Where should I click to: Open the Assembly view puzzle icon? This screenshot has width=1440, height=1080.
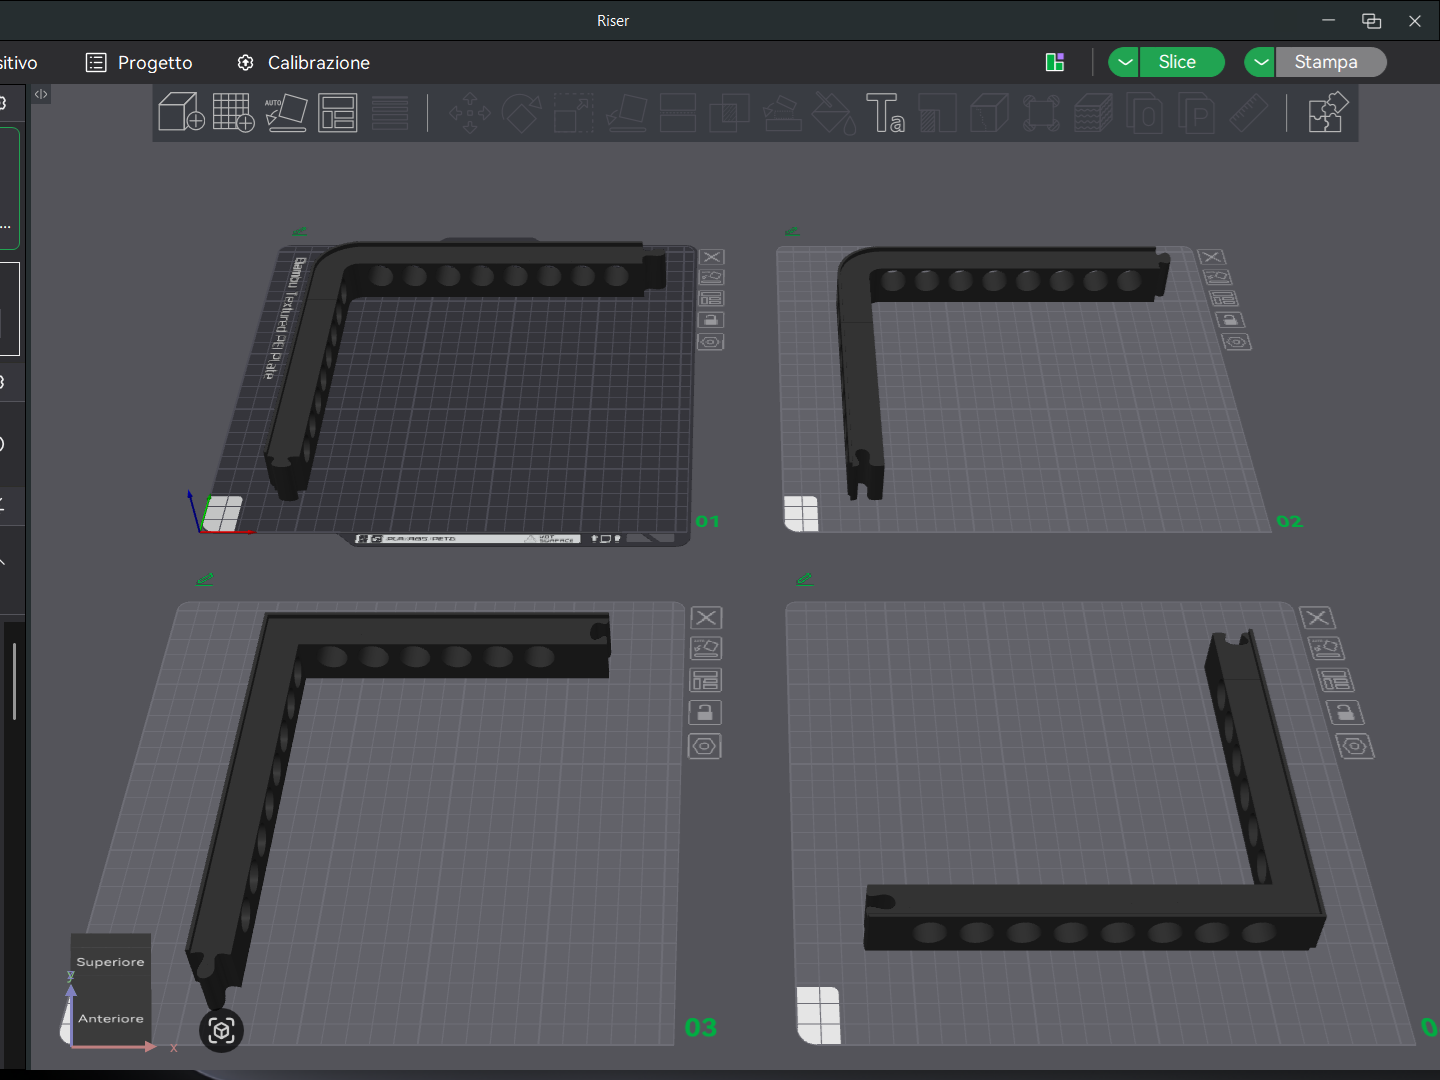[x=1328, y=112]
